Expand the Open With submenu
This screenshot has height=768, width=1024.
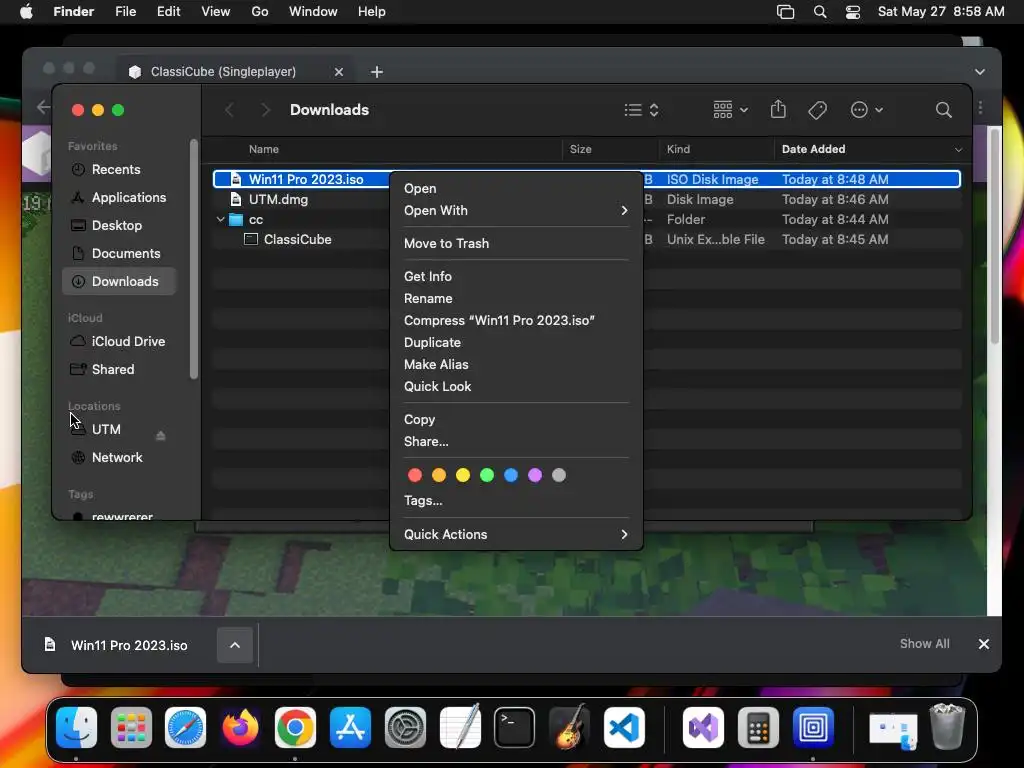click(x=515, y=210)
